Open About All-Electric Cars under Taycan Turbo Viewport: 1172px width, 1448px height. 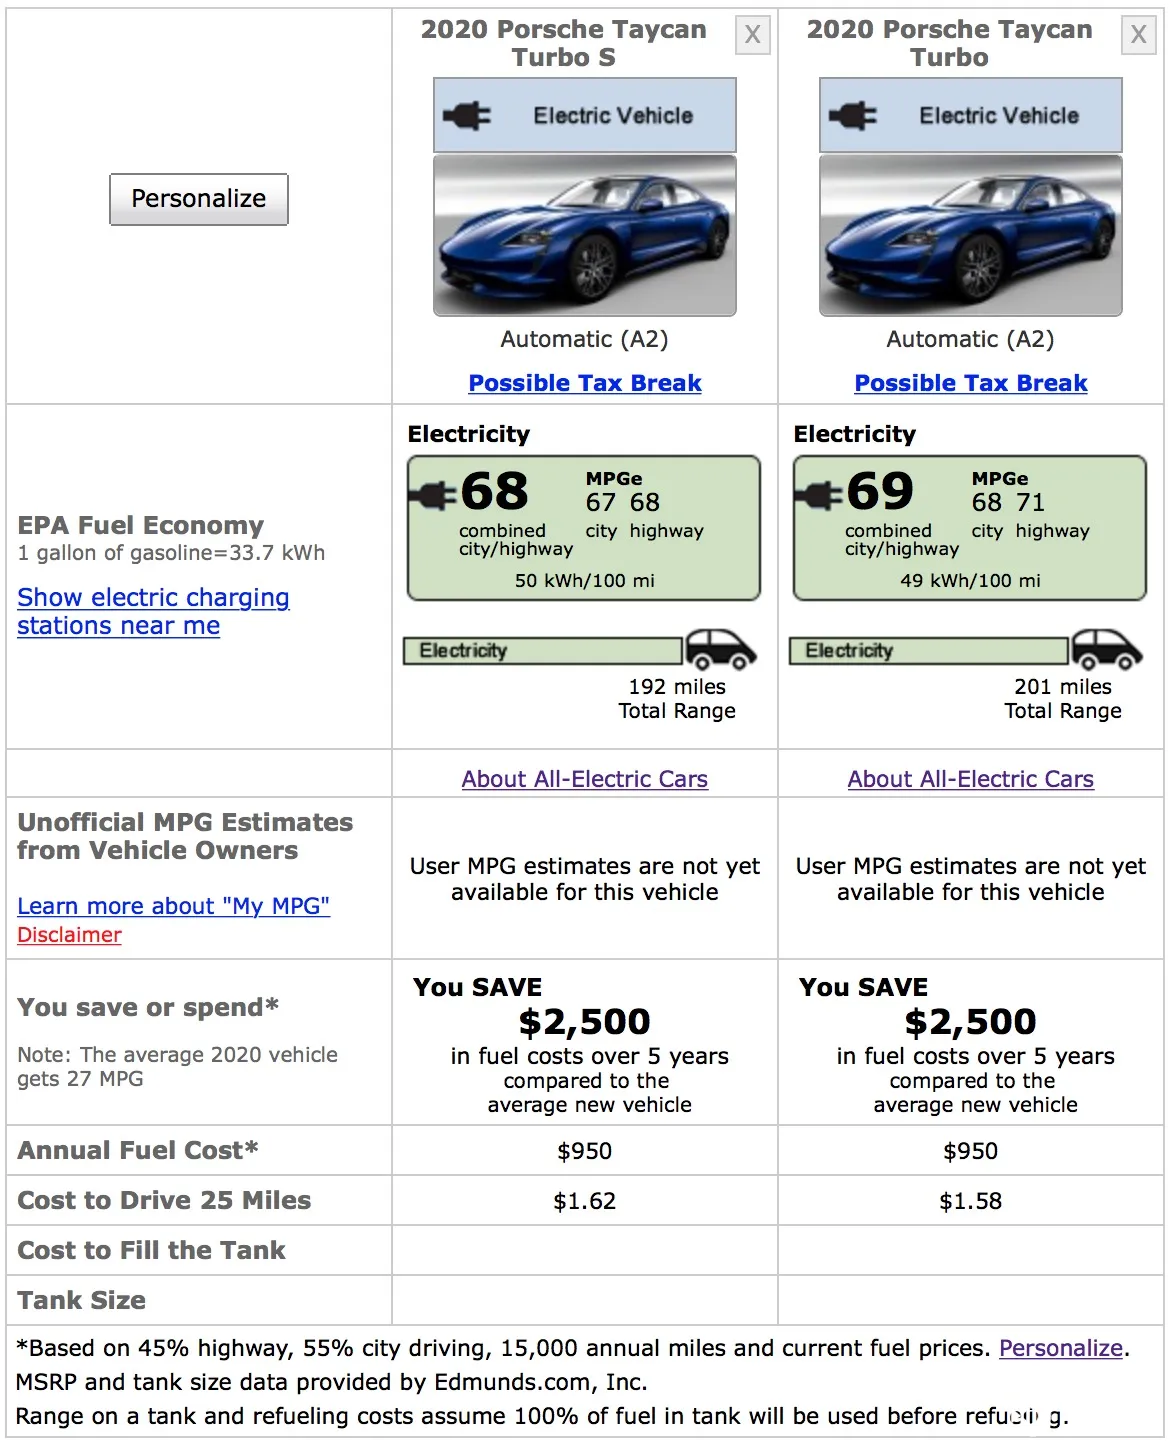(971, 779)
